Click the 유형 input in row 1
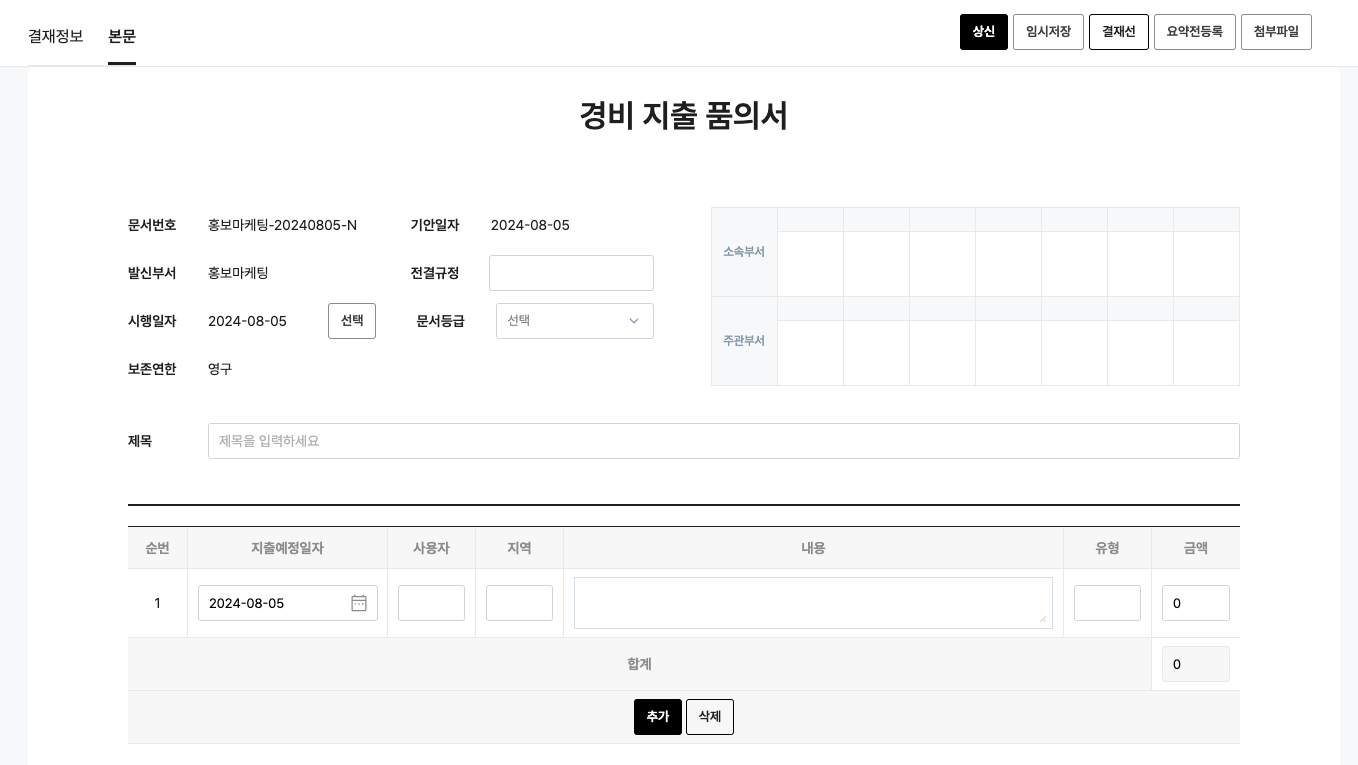 pos(1107,603)
